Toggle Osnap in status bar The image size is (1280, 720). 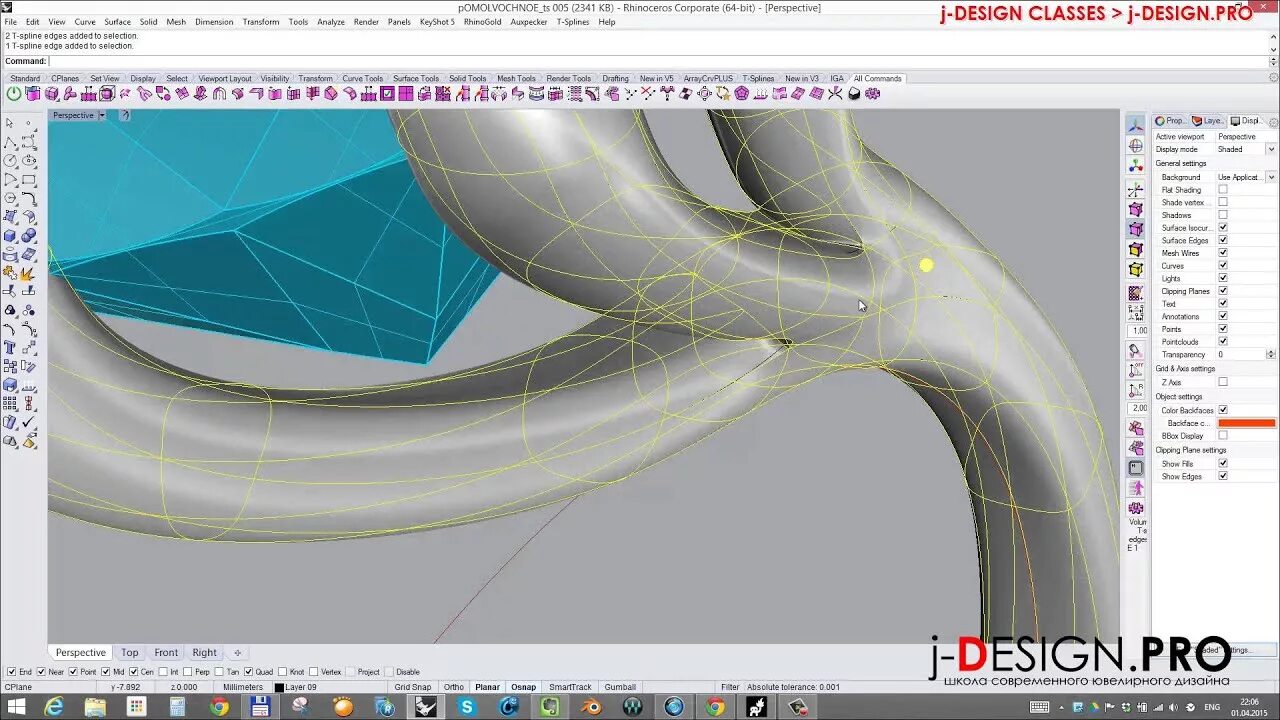tap(523, 687)
